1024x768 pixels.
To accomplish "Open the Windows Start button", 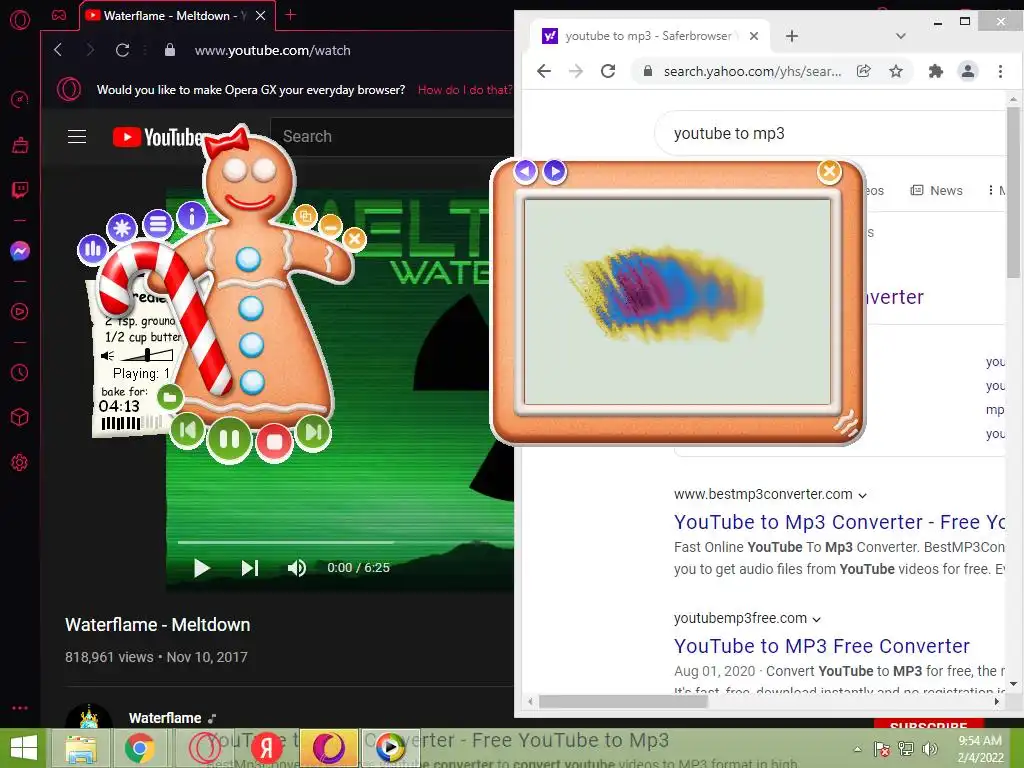I will coord(23,748).
